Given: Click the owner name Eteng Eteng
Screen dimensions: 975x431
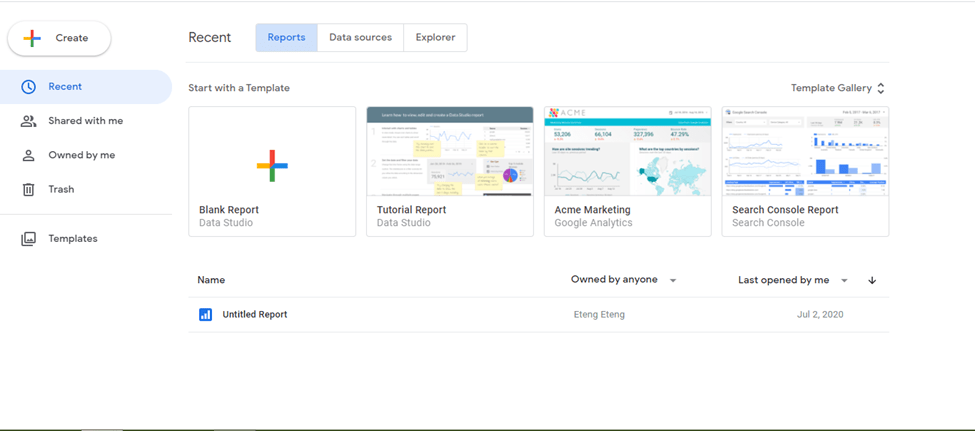Looking at the screenshot, I should pyautogui.click(x=599, y=315).
